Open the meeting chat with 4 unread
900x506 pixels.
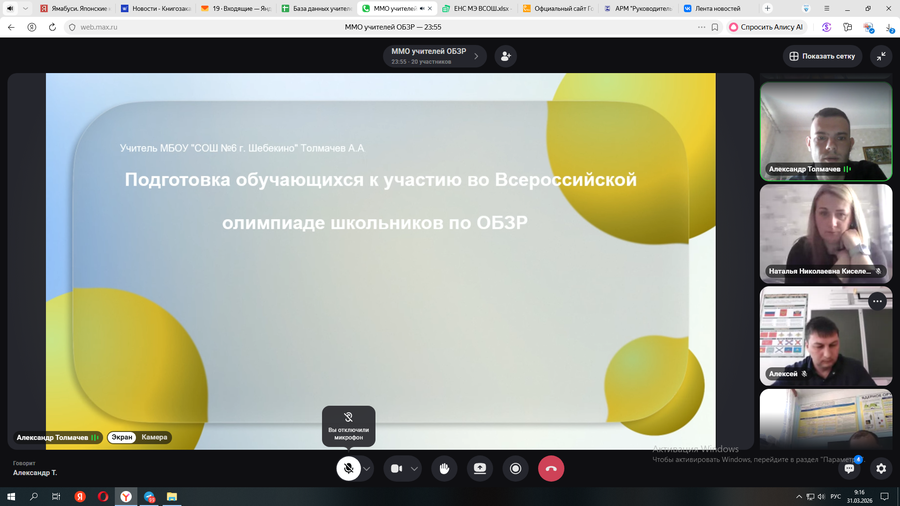click(x=849, y=468)
